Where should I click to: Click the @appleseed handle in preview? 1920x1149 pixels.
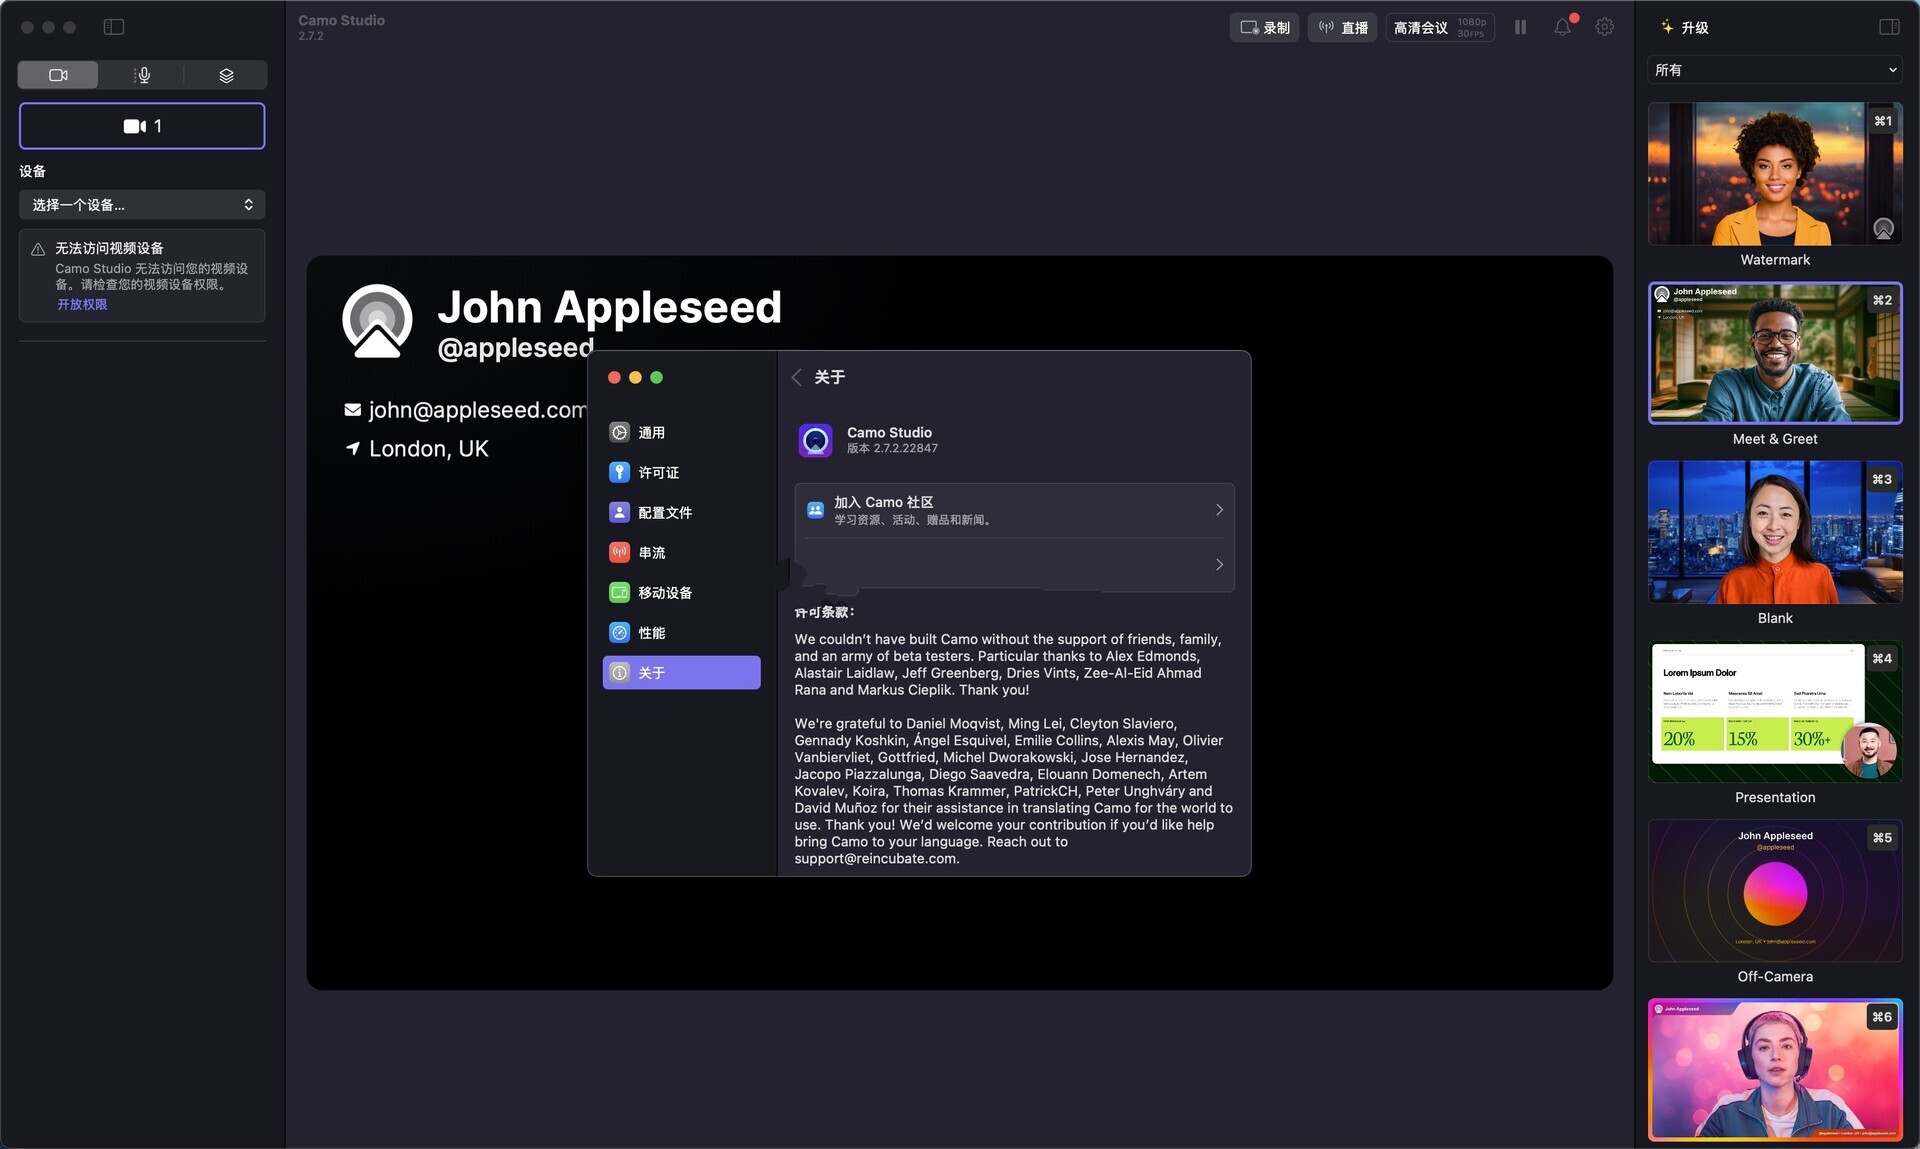516,348
